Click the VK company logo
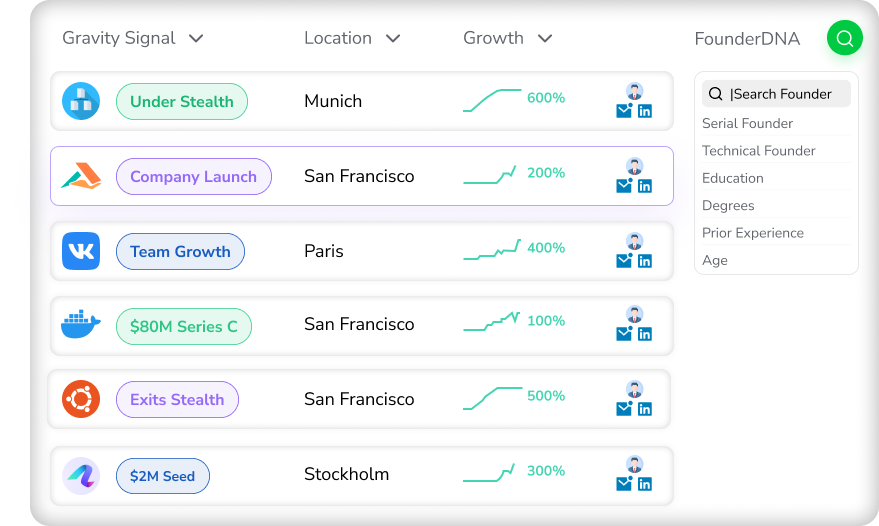 click(81, 251)
